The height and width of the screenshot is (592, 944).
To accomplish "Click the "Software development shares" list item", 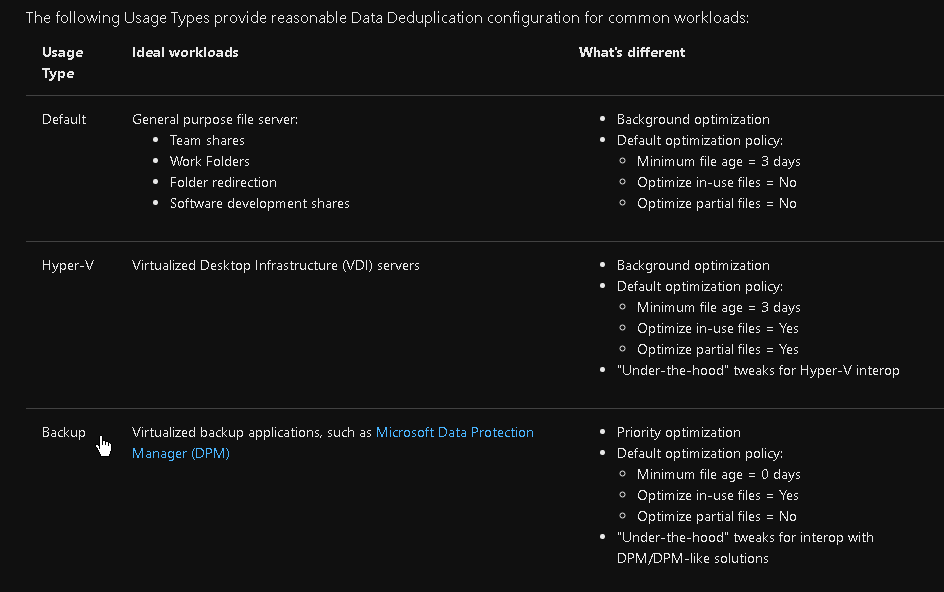I will 259,203.
